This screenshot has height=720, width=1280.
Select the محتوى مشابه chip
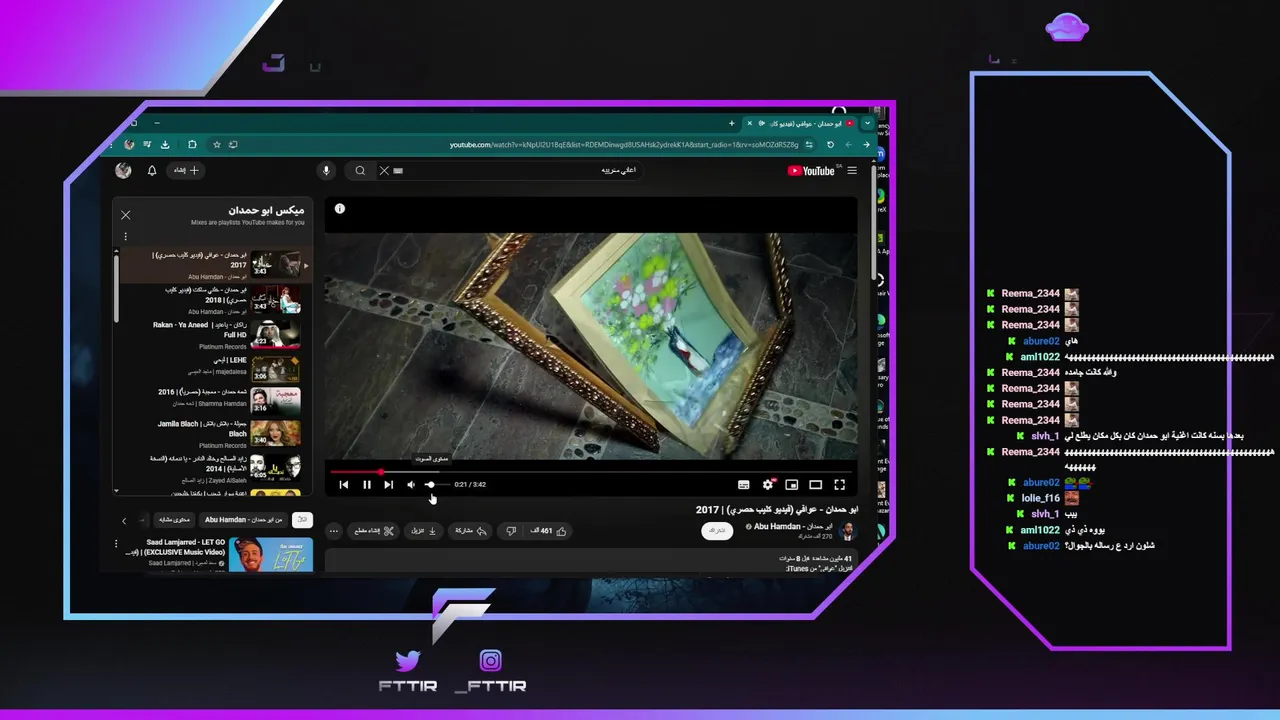tap(174, 520)
